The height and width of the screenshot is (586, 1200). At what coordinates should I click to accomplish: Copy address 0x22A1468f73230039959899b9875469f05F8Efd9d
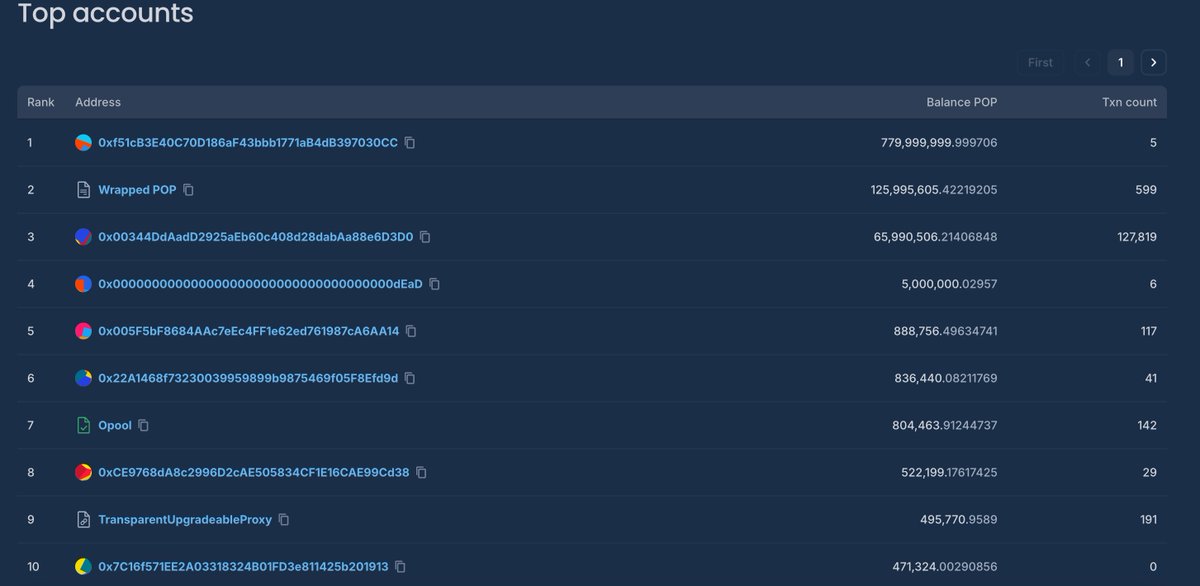pos(410,378)
